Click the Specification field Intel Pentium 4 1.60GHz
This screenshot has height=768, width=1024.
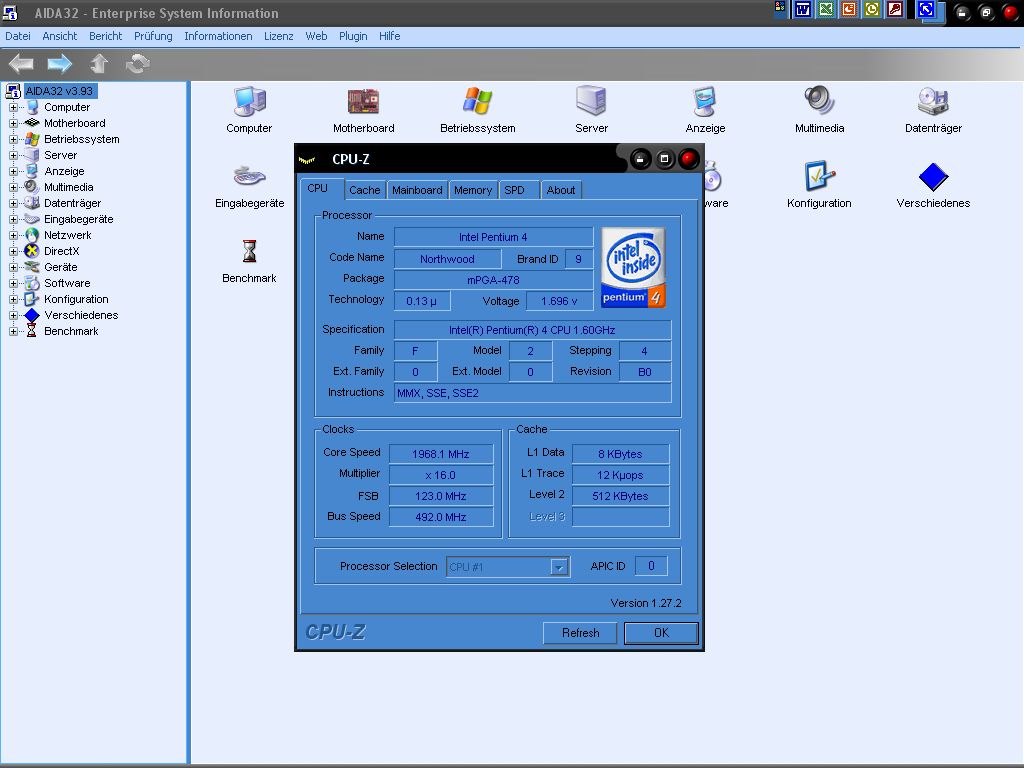(532, 330)
